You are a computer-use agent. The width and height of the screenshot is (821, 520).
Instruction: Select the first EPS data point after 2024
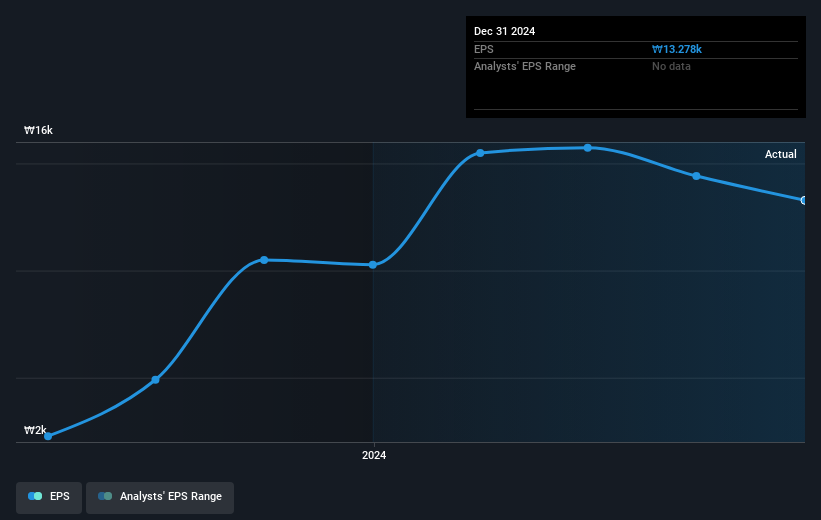480,153
